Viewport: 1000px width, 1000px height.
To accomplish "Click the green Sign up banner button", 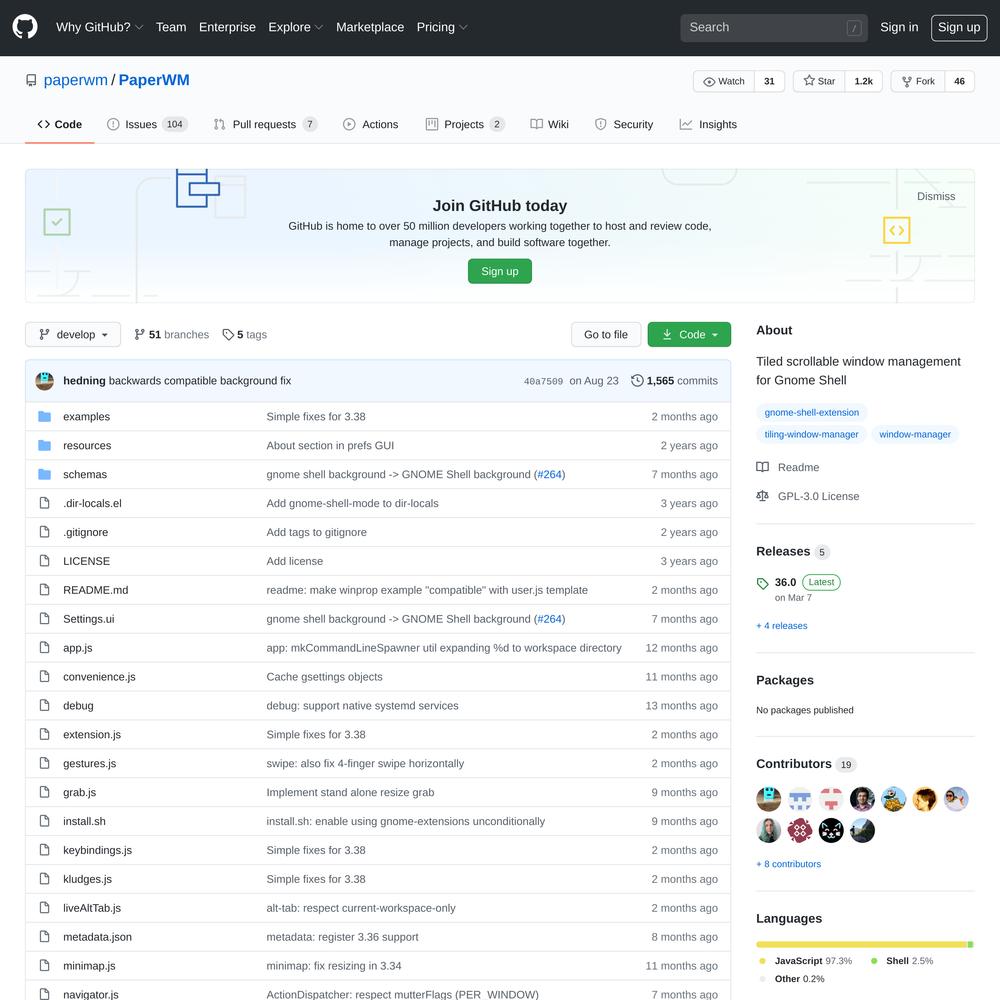I will [x=499, y=271].
